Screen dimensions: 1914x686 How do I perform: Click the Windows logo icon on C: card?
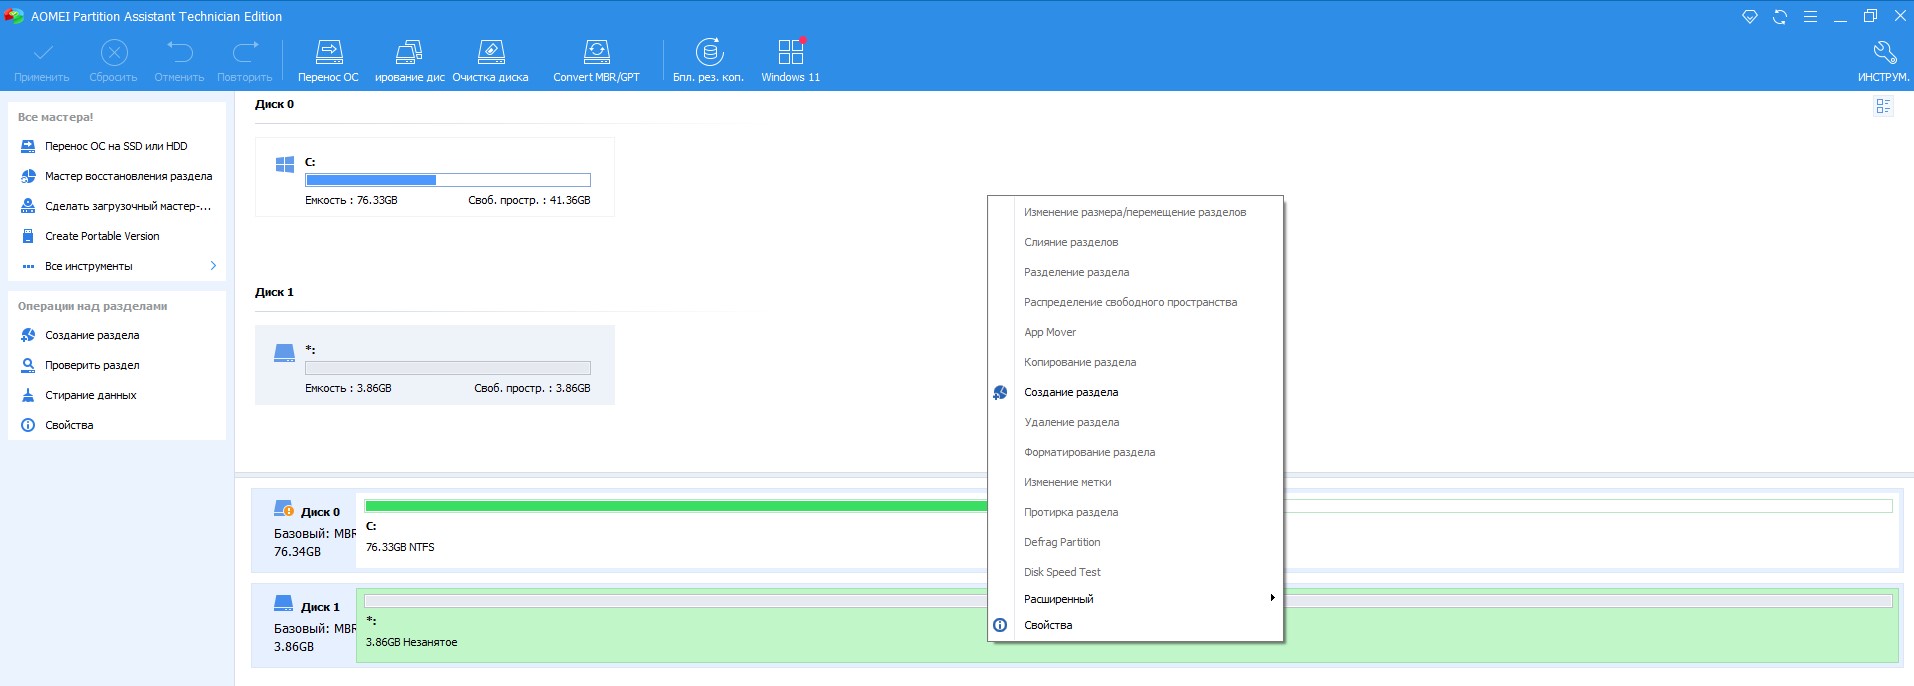(285, 164)
